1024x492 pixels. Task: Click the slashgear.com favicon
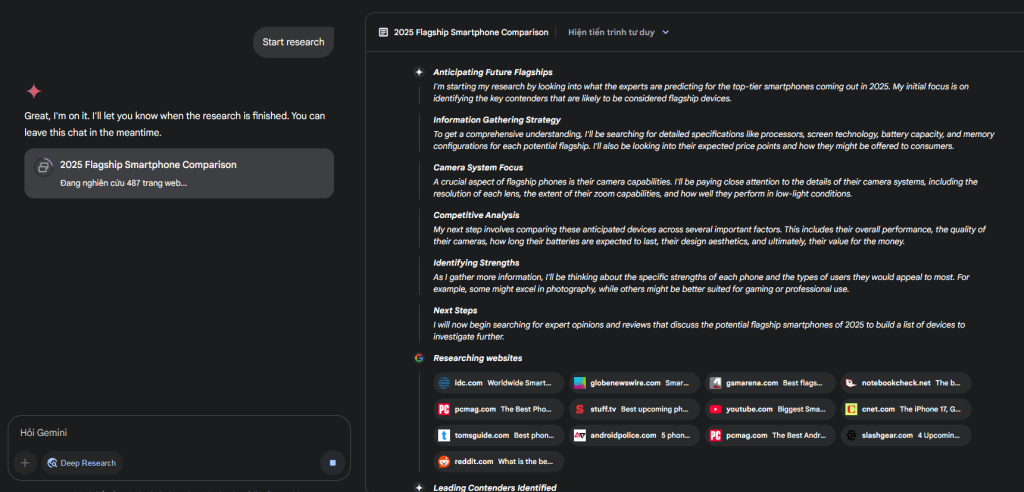coord(851,435)
